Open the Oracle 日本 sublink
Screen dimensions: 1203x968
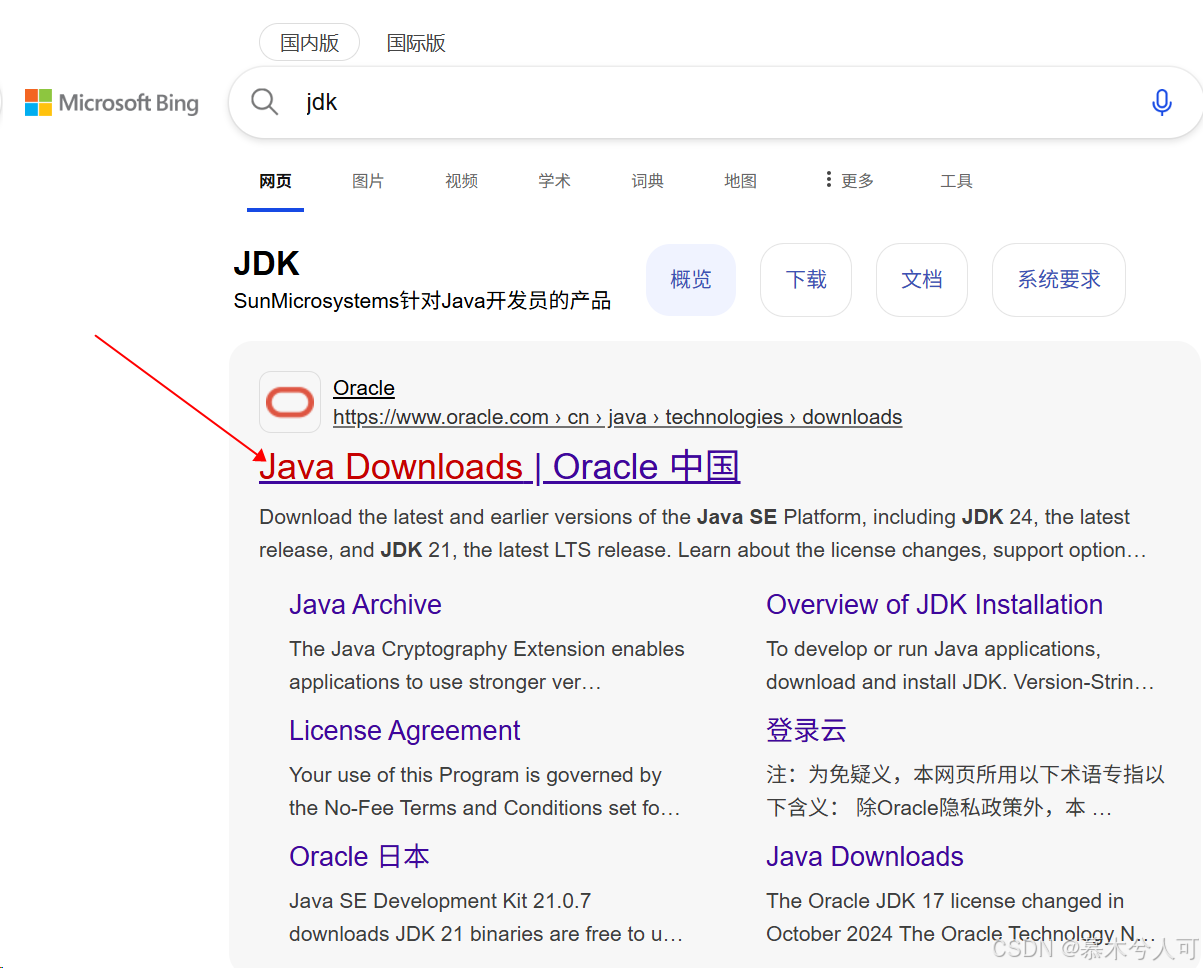coord(359,857)
